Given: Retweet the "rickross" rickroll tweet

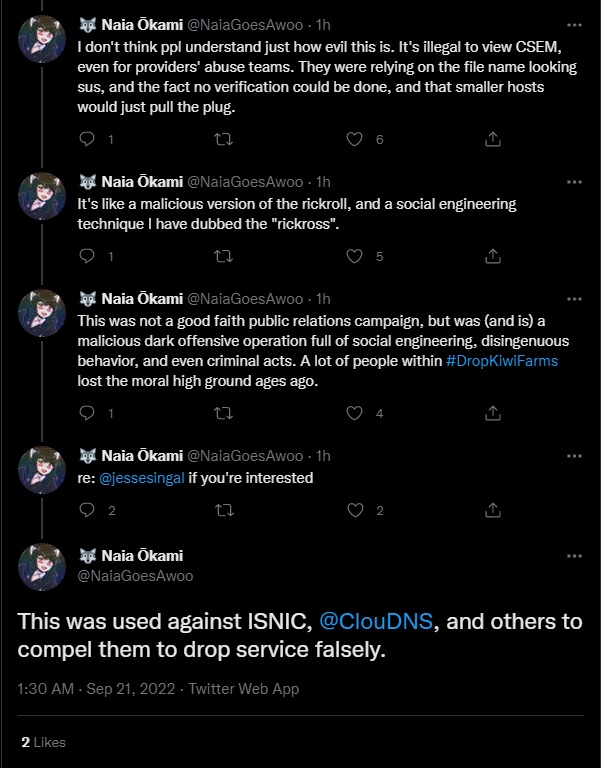Looking at the screenshot, I should point(223,256).
